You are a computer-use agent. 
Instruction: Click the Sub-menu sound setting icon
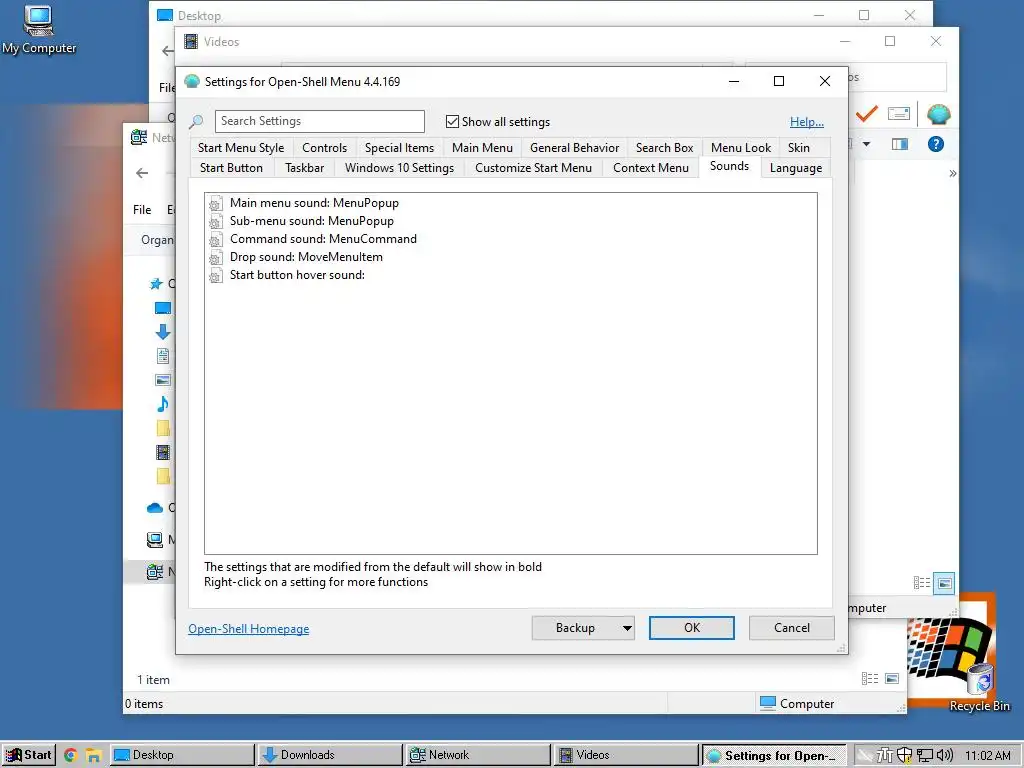pos(216,221)
